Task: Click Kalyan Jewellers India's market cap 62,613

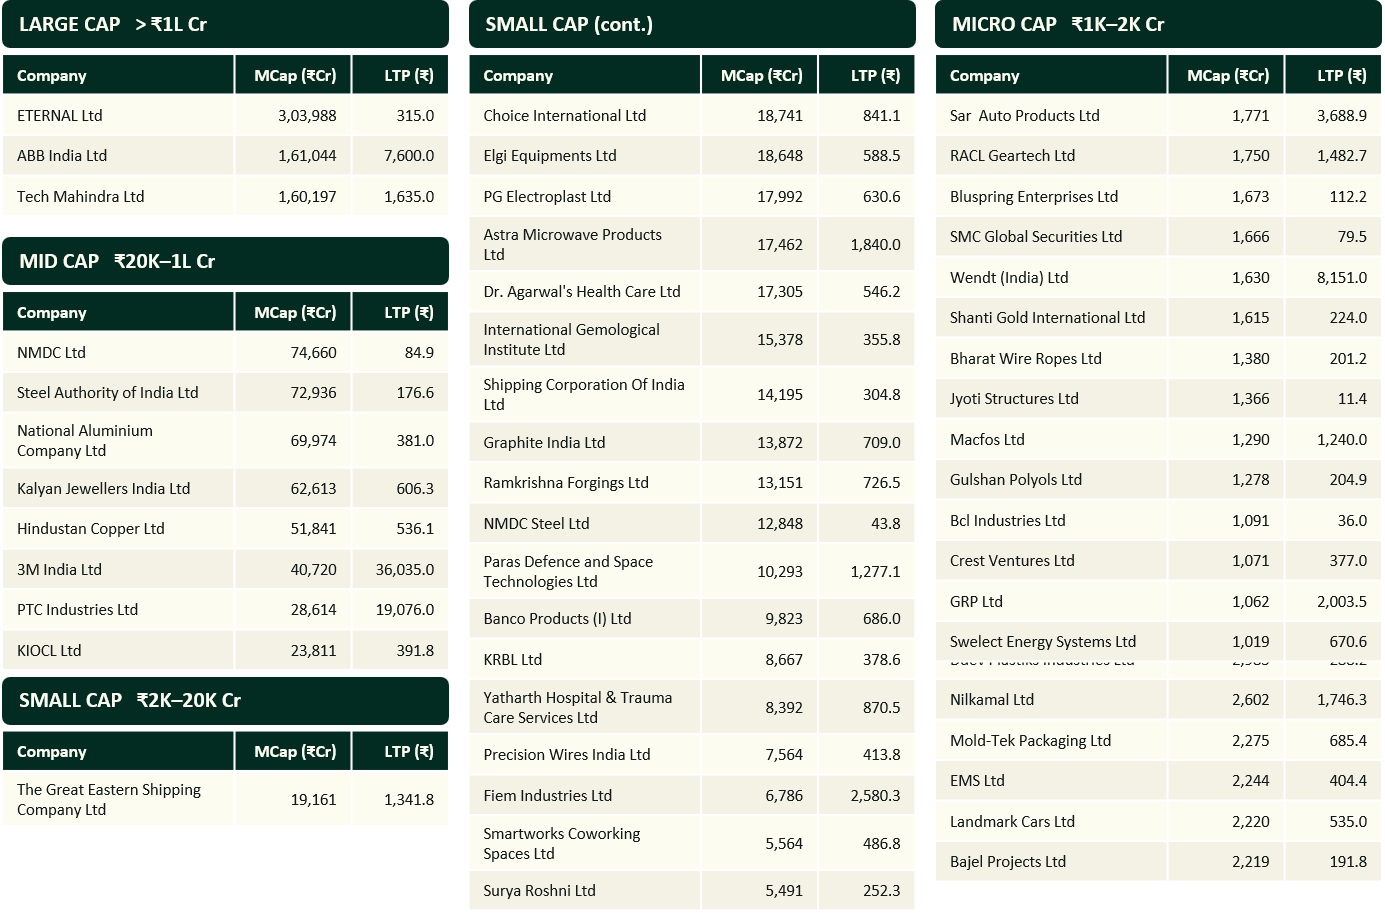Action: (x=313, y=489)
